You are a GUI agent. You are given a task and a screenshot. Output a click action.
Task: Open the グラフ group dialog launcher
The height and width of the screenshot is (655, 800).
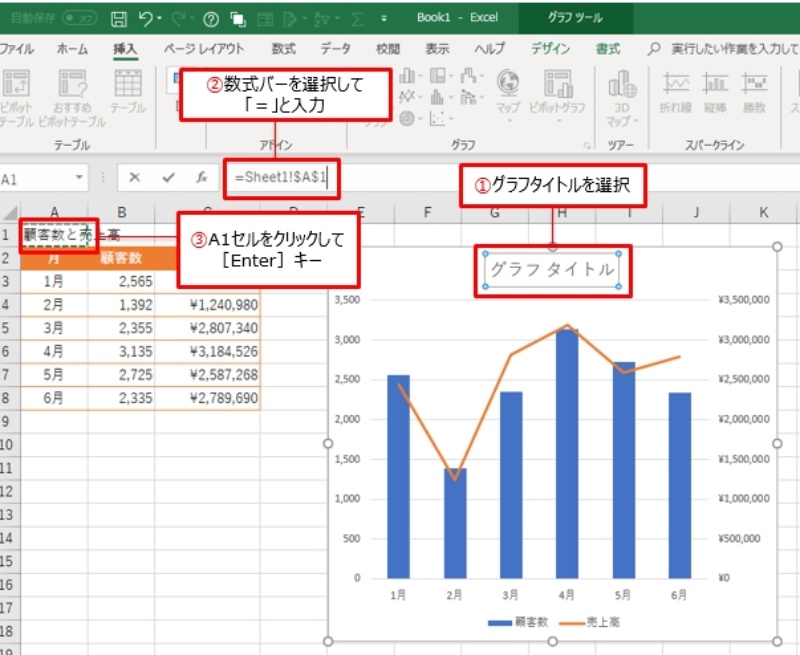pos(586,145)
